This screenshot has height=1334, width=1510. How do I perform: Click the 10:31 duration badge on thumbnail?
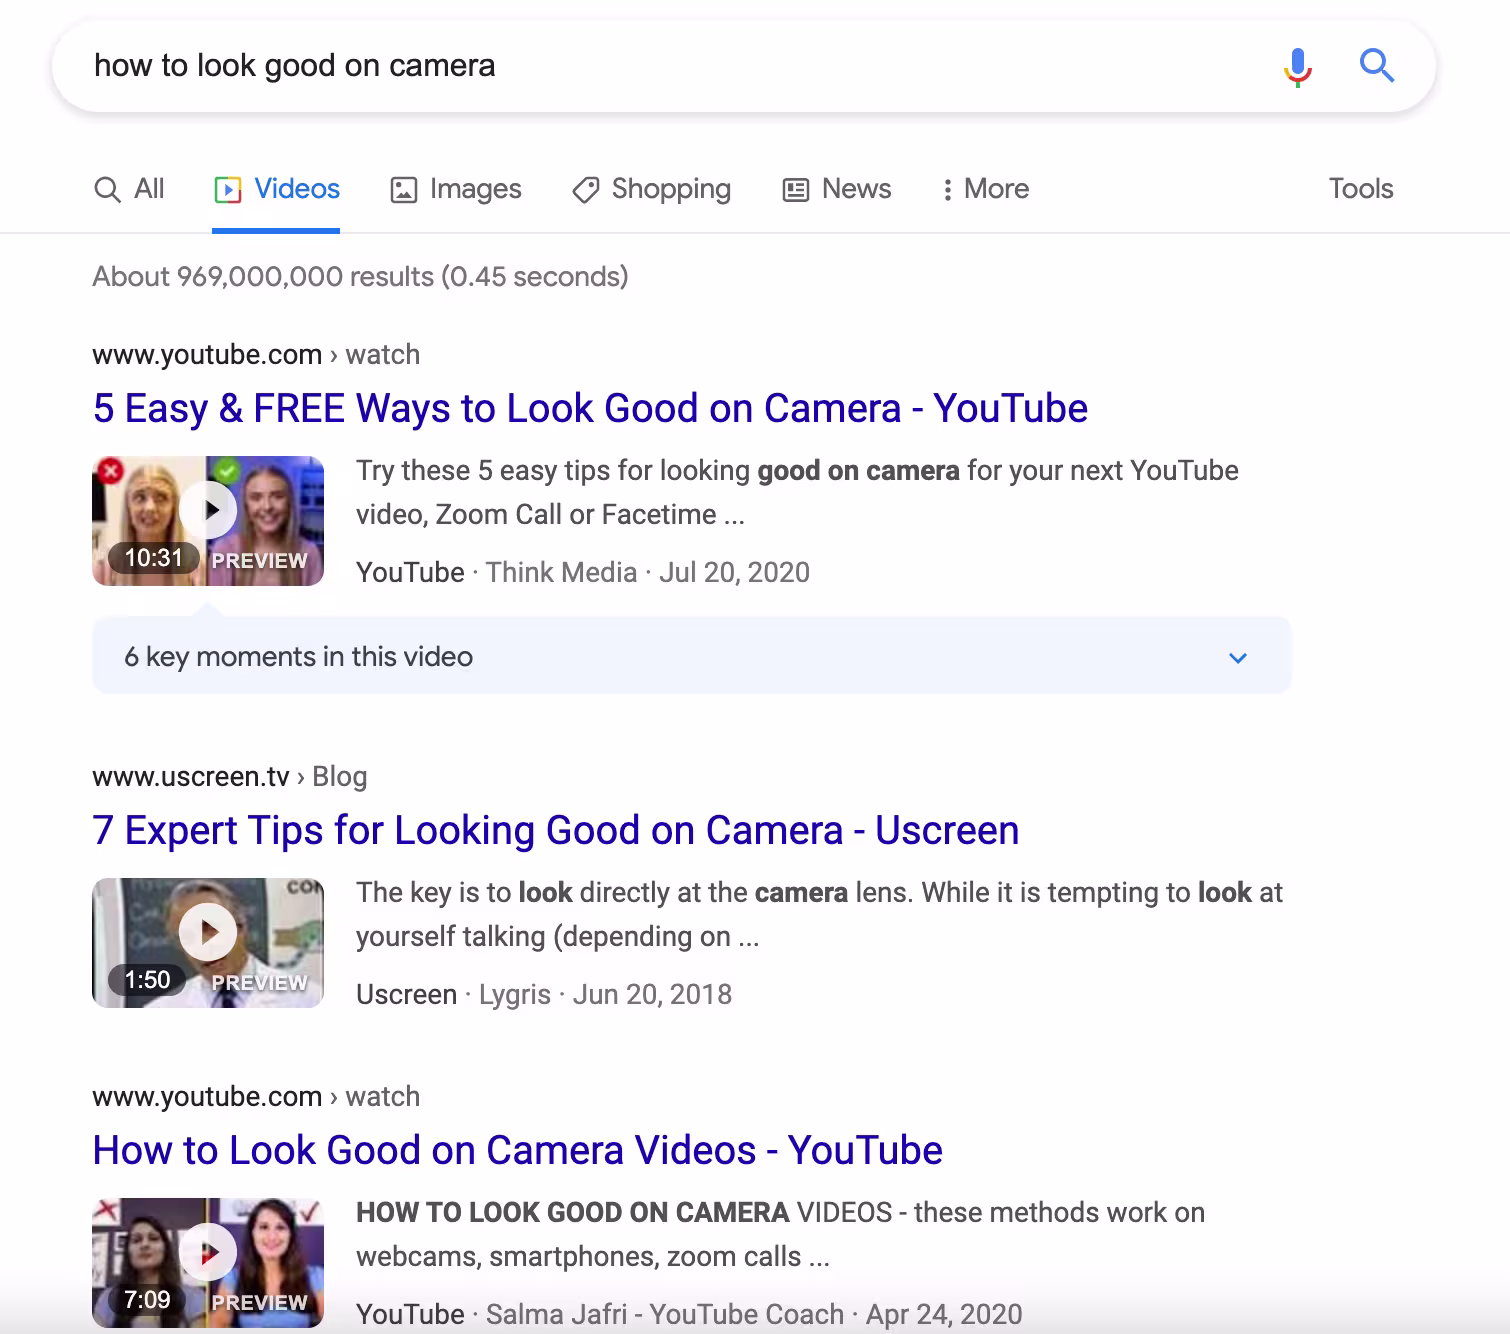pos(154,558)
